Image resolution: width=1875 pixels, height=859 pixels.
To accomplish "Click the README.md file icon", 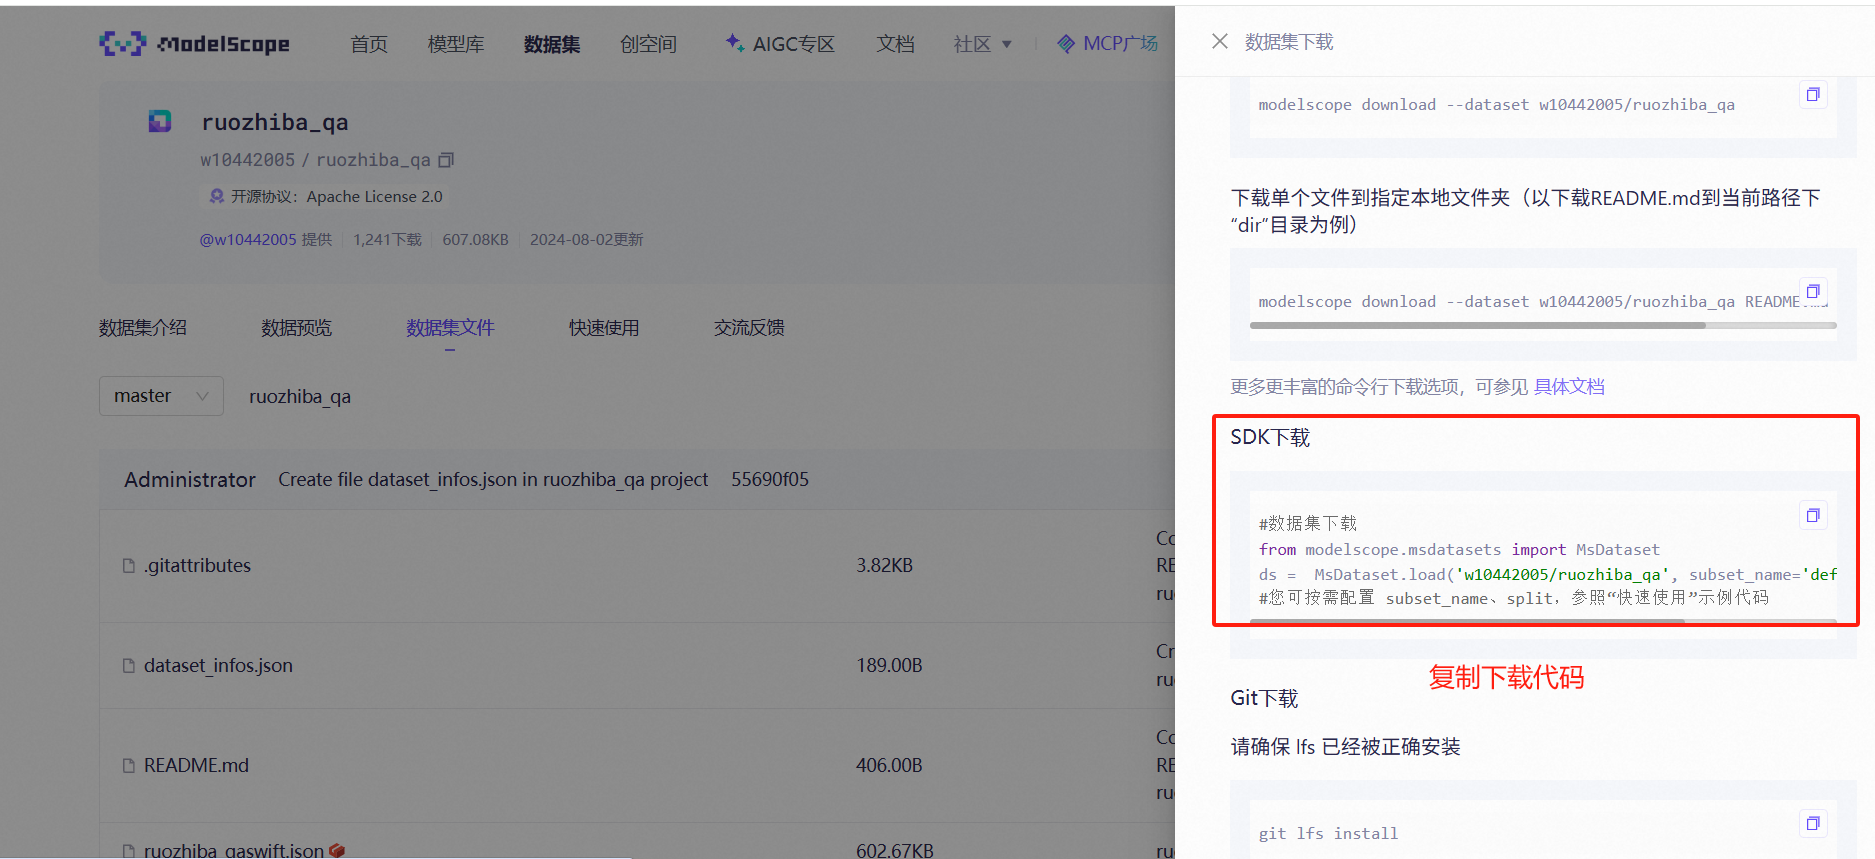I will pyautogui.click(x=129, y=766).
